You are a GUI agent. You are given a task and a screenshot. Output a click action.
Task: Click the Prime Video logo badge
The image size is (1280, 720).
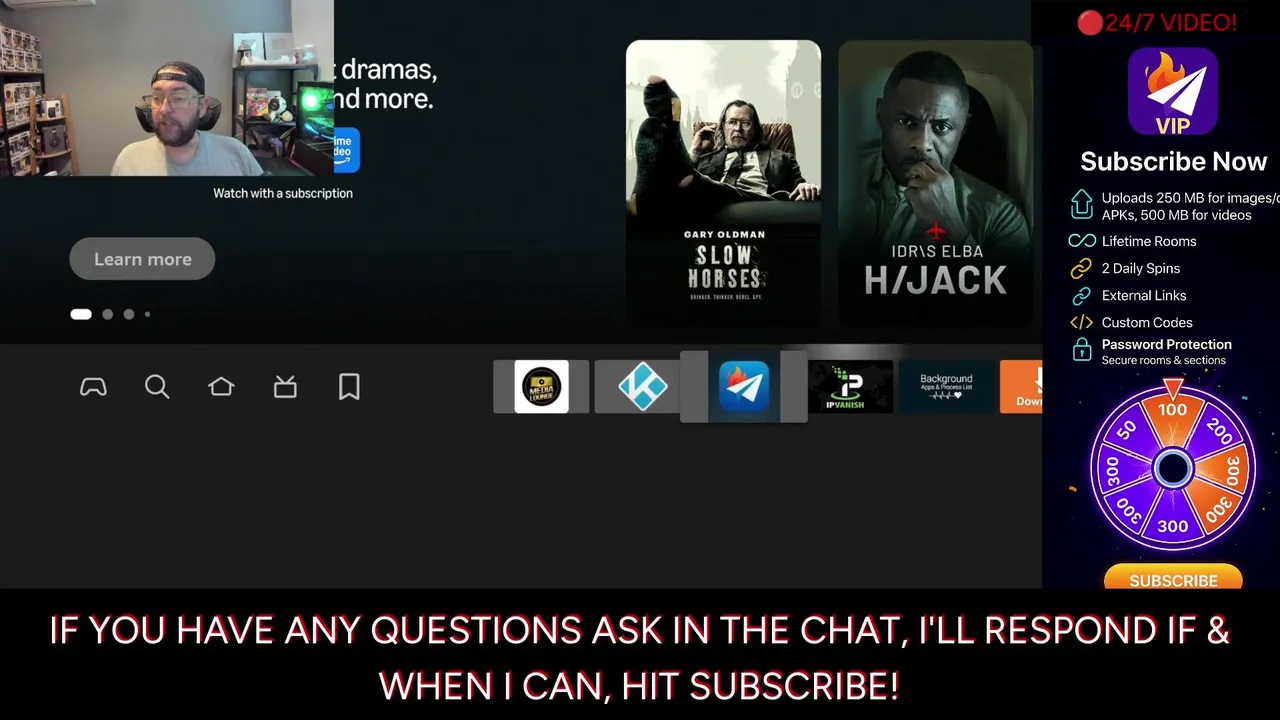[345, 150]
